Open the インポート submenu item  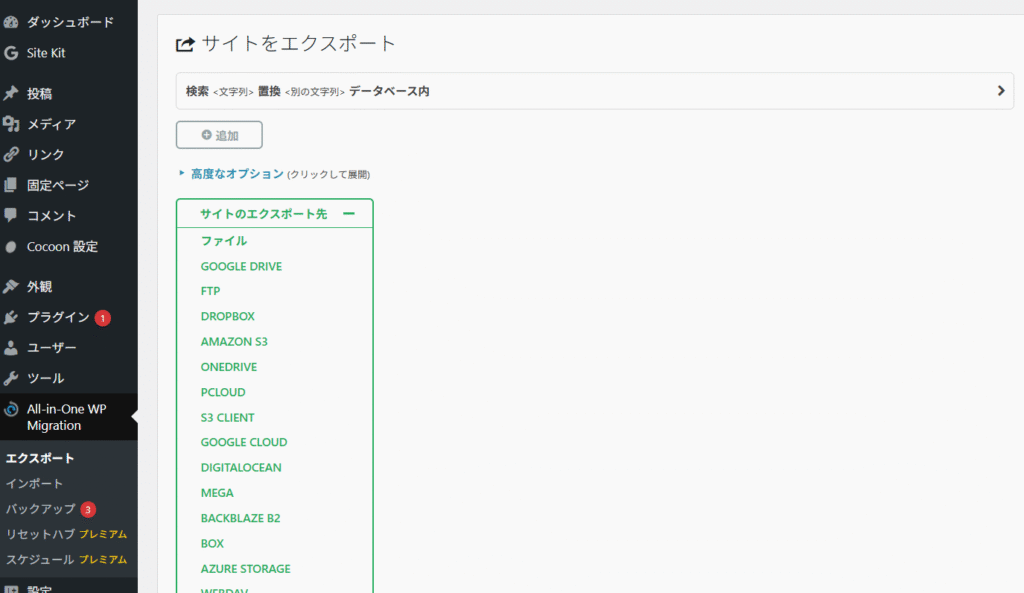[33, 483]
